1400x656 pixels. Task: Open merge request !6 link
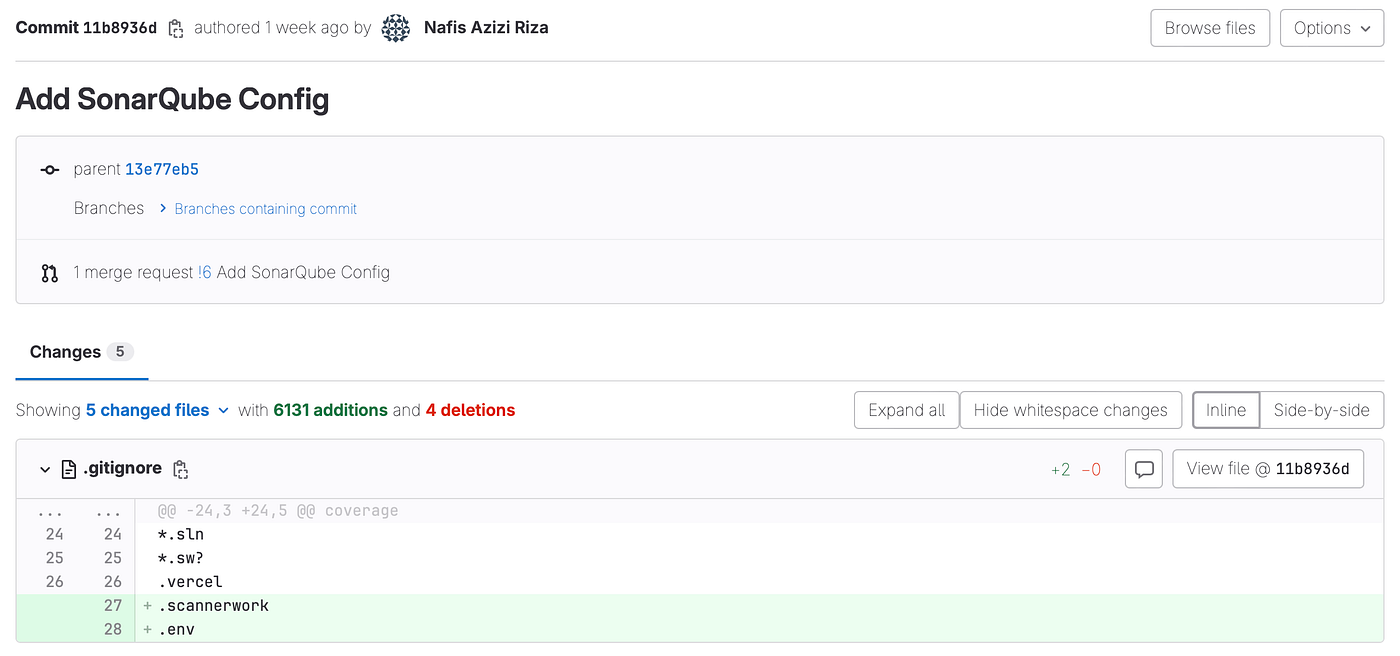[204, 272]
